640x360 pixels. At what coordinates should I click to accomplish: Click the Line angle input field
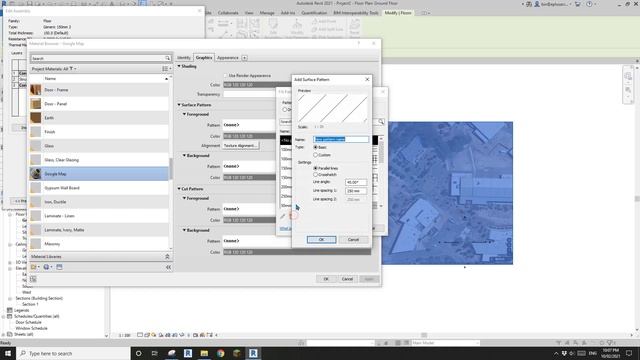click(x=356, y=182)
